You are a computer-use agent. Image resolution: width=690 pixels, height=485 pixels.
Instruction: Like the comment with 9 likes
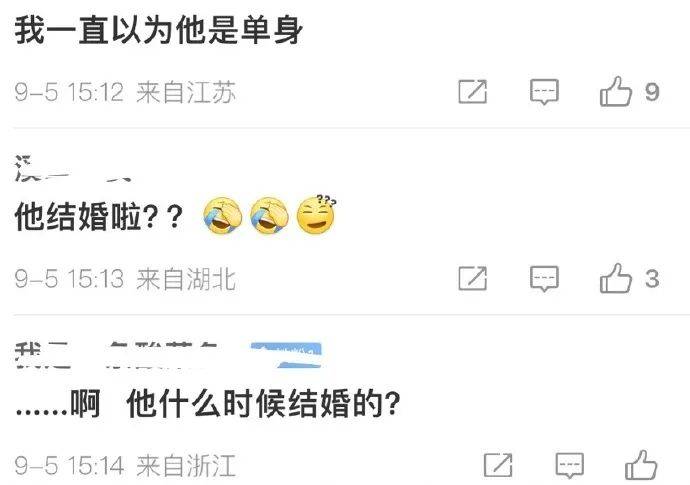click(x=616, y=92)
